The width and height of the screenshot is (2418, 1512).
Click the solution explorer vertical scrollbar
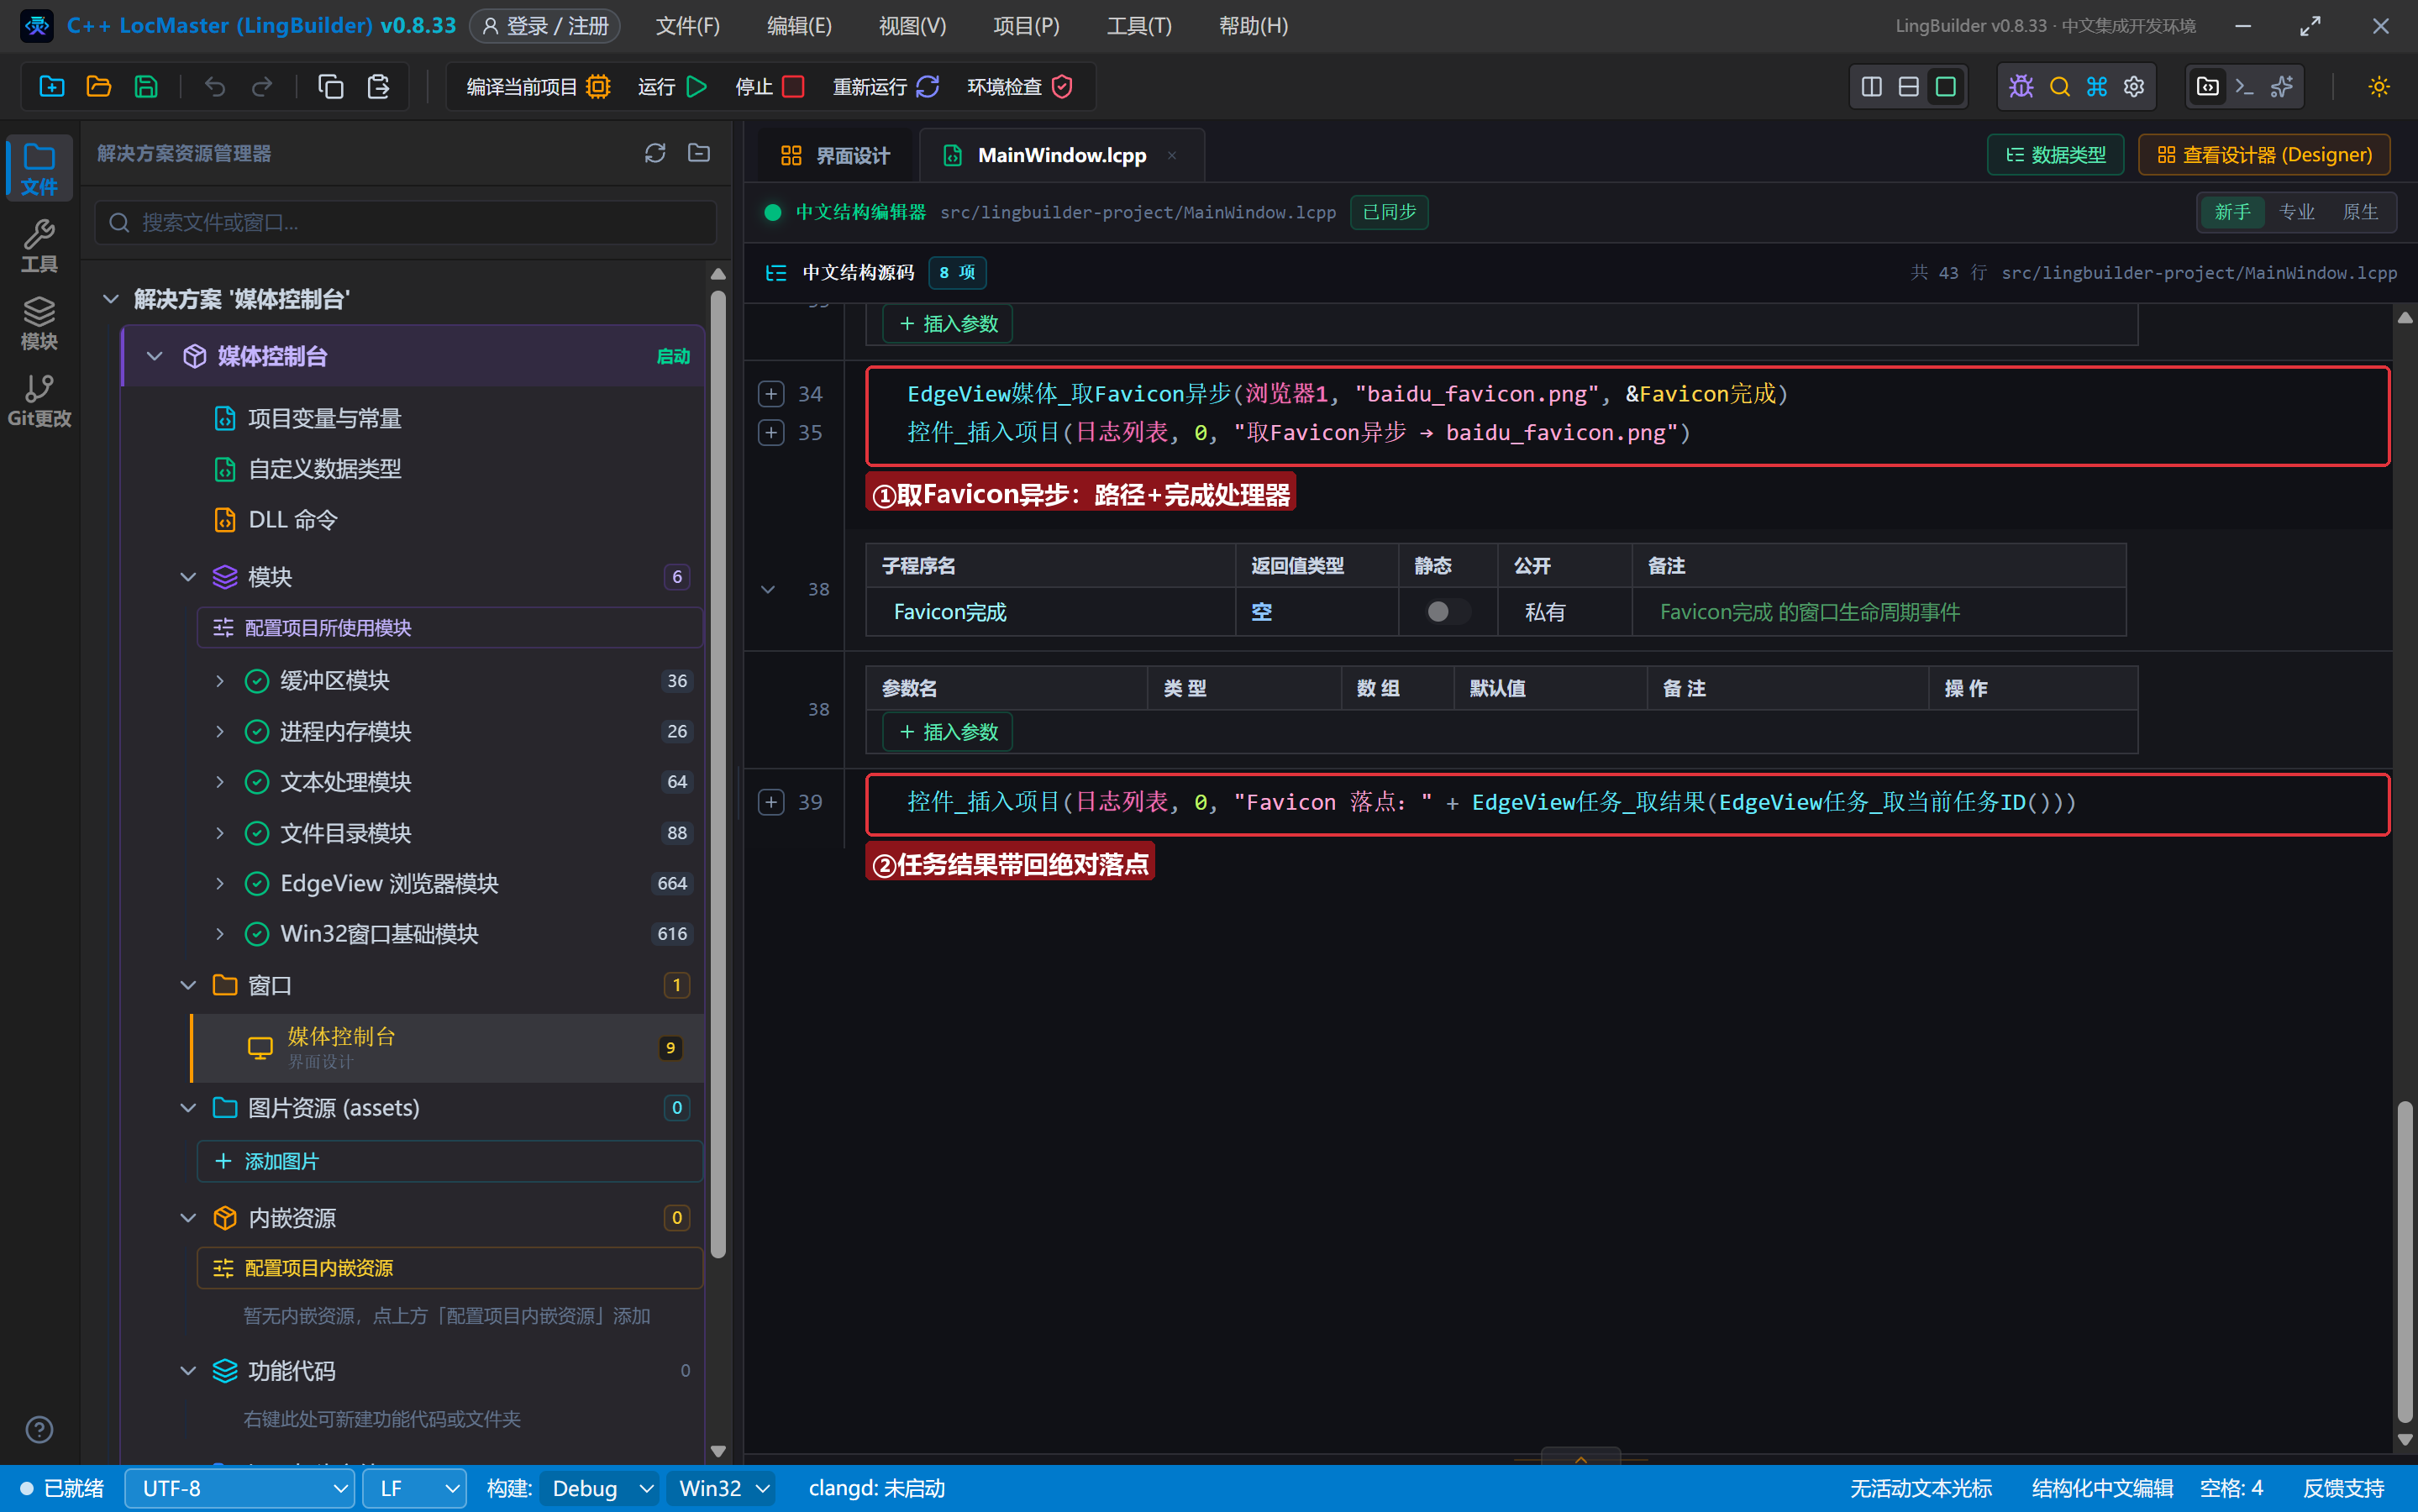(718, 775)
